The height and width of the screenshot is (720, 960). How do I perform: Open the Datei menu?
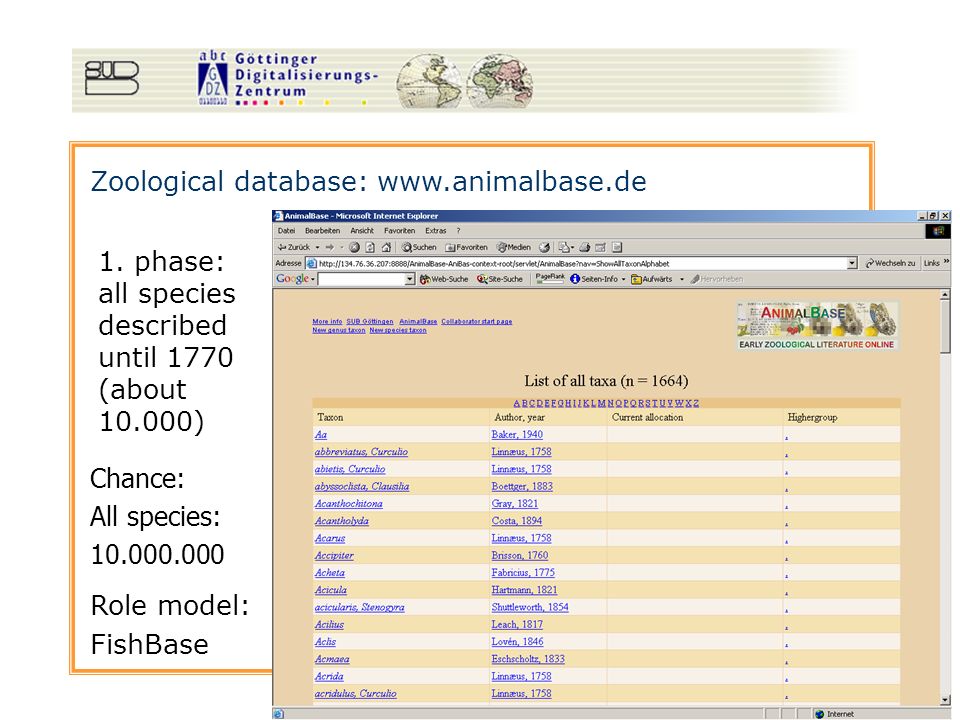(x=287, y=231)
